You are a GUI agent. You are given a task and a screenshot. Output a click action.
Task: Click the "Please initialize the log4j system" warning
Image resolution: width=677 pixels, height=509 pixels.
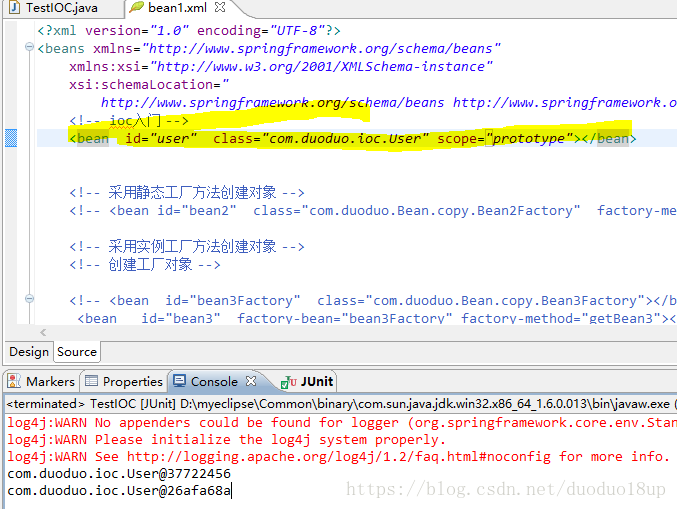click(226, 439)
